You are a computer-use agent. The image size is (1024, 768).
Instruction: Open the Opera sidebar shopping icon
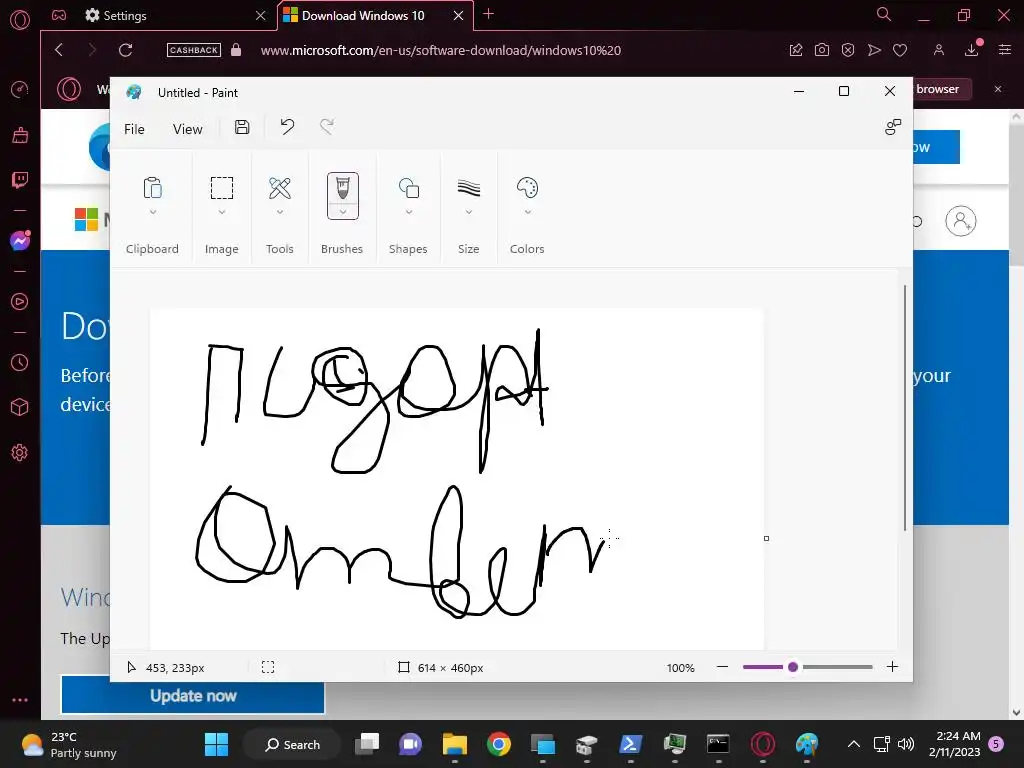coord(20,135)
